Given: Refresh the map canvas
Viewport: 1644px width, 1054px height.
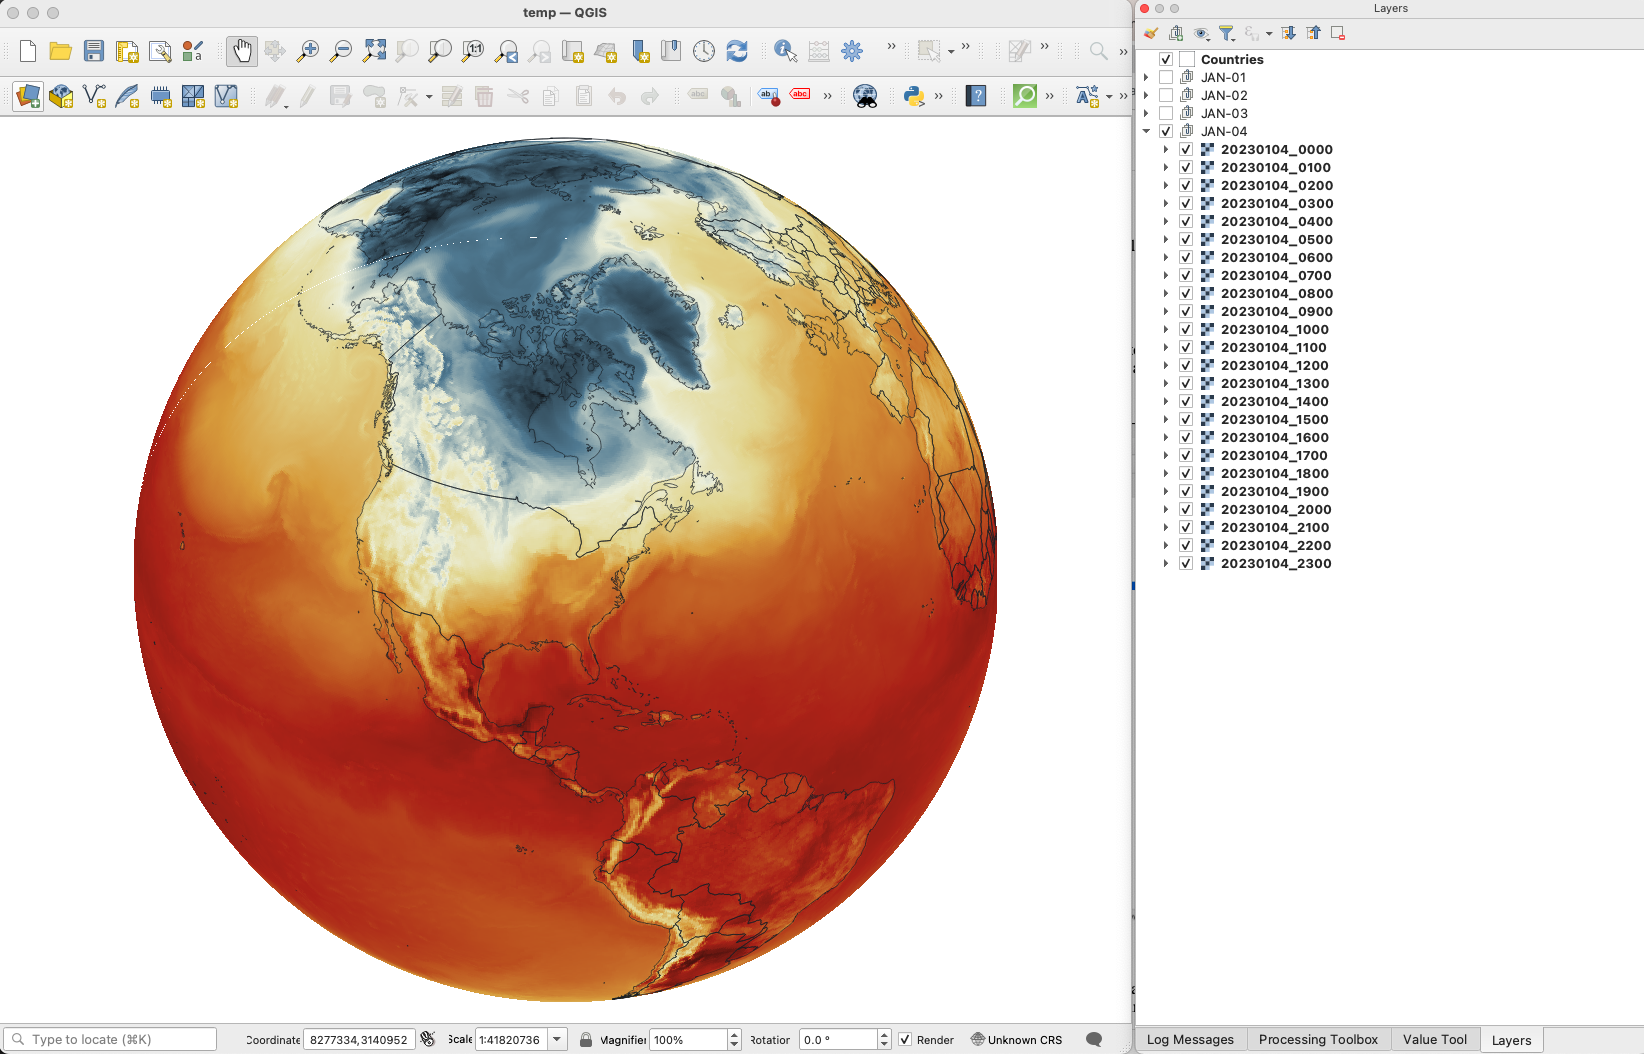Looking at the screenshot, I should click(x=737, y=51).
